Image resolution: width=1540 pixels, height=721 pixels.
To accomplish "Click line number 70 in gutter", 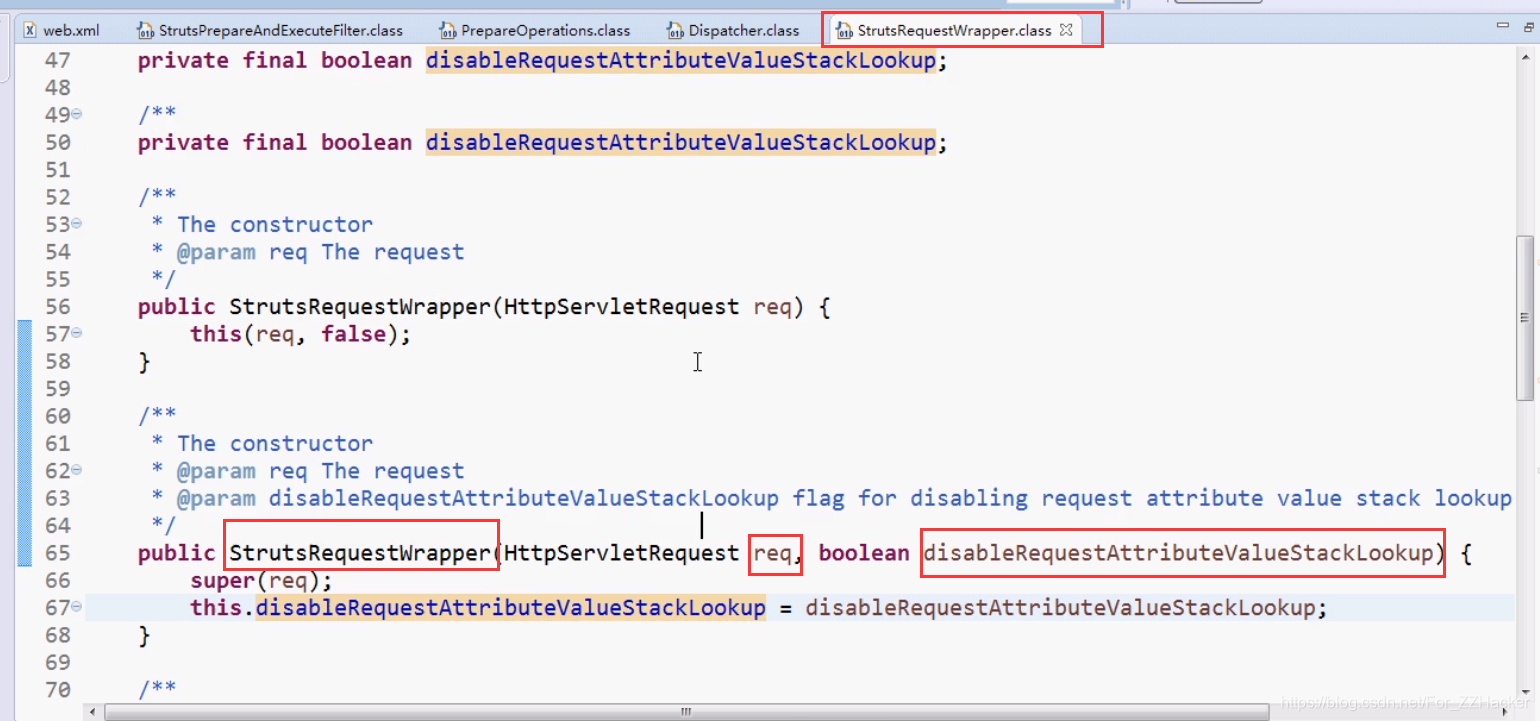I will coord(58,689).
